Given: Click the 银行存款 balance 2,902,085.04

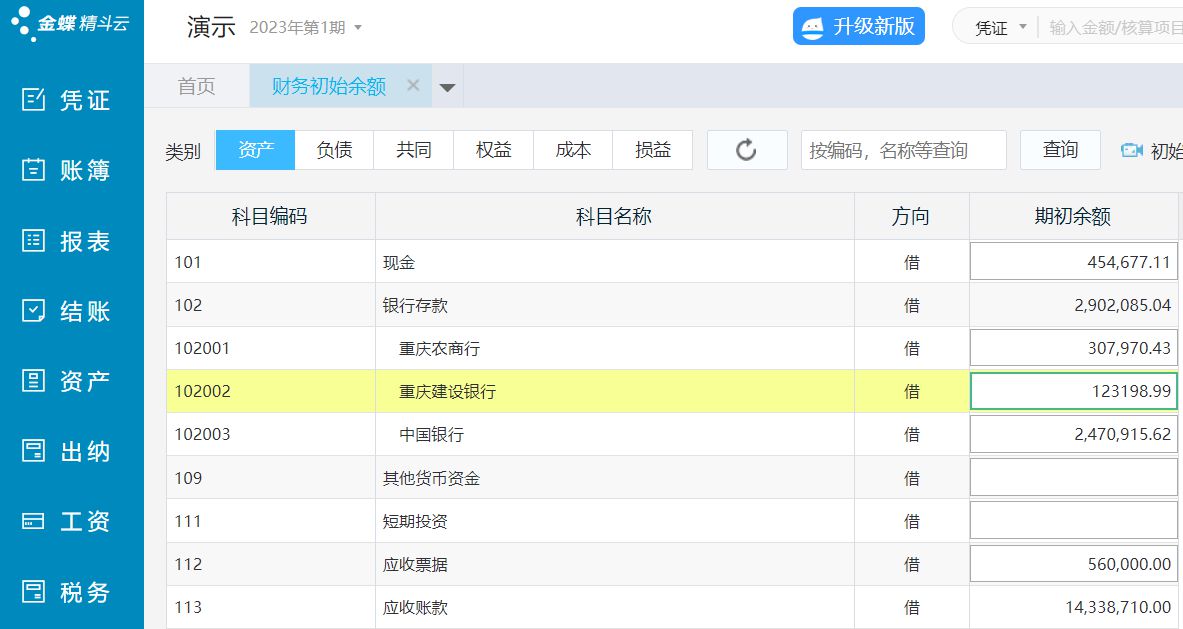Looking at the screenshot, I should point(1123,305).
